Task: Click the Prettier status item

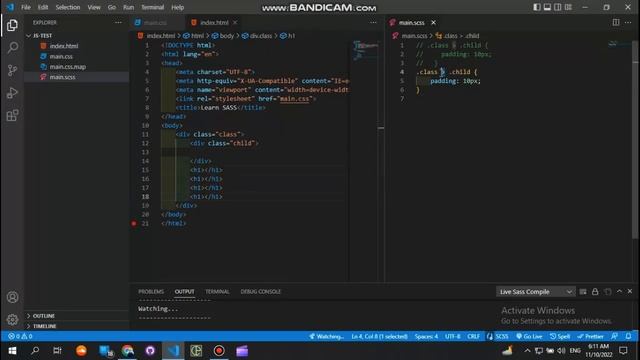Action: click(590, 336)
